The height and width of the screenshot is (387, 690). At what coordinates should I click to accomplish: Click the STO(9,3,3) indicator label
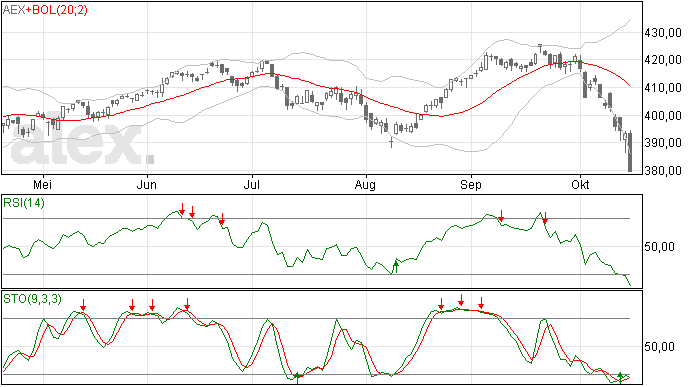point(33,299)
